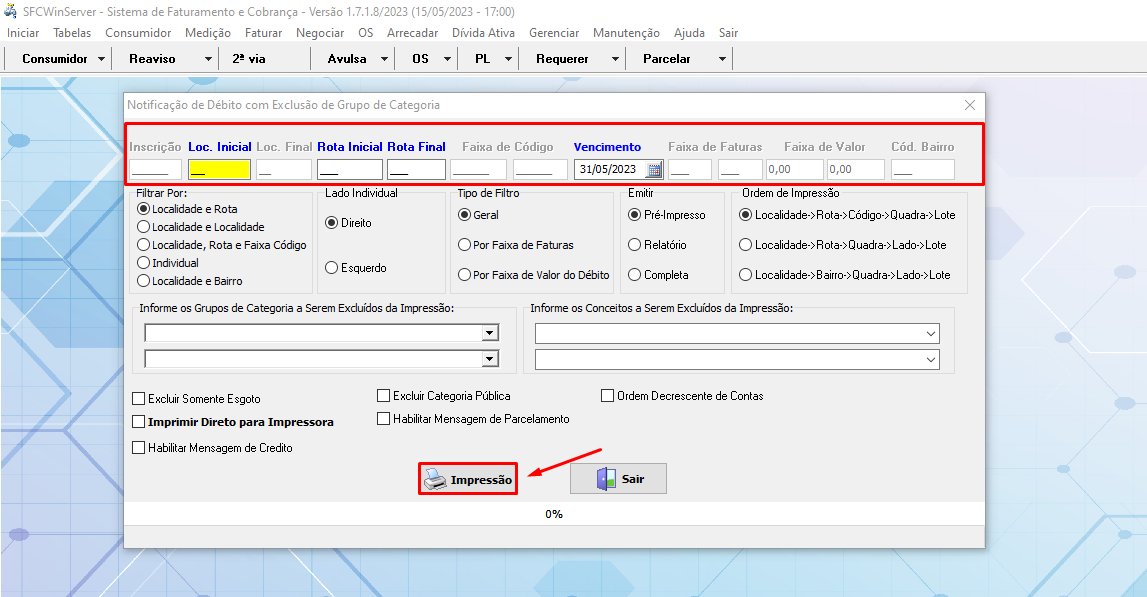Open the Consumidor toolbar dropdown arrow
1147x597 pixels.
point(102,59)
